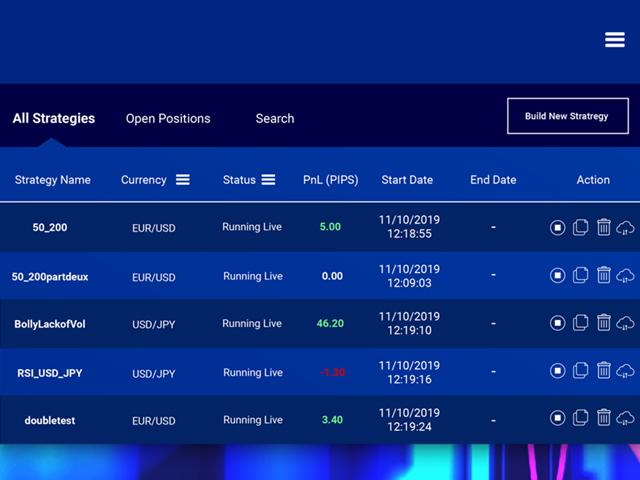Click cloud icon for RSI_USD_JPY strategy
Viewport: 640px width, 480px height.
tap(626, 371)
